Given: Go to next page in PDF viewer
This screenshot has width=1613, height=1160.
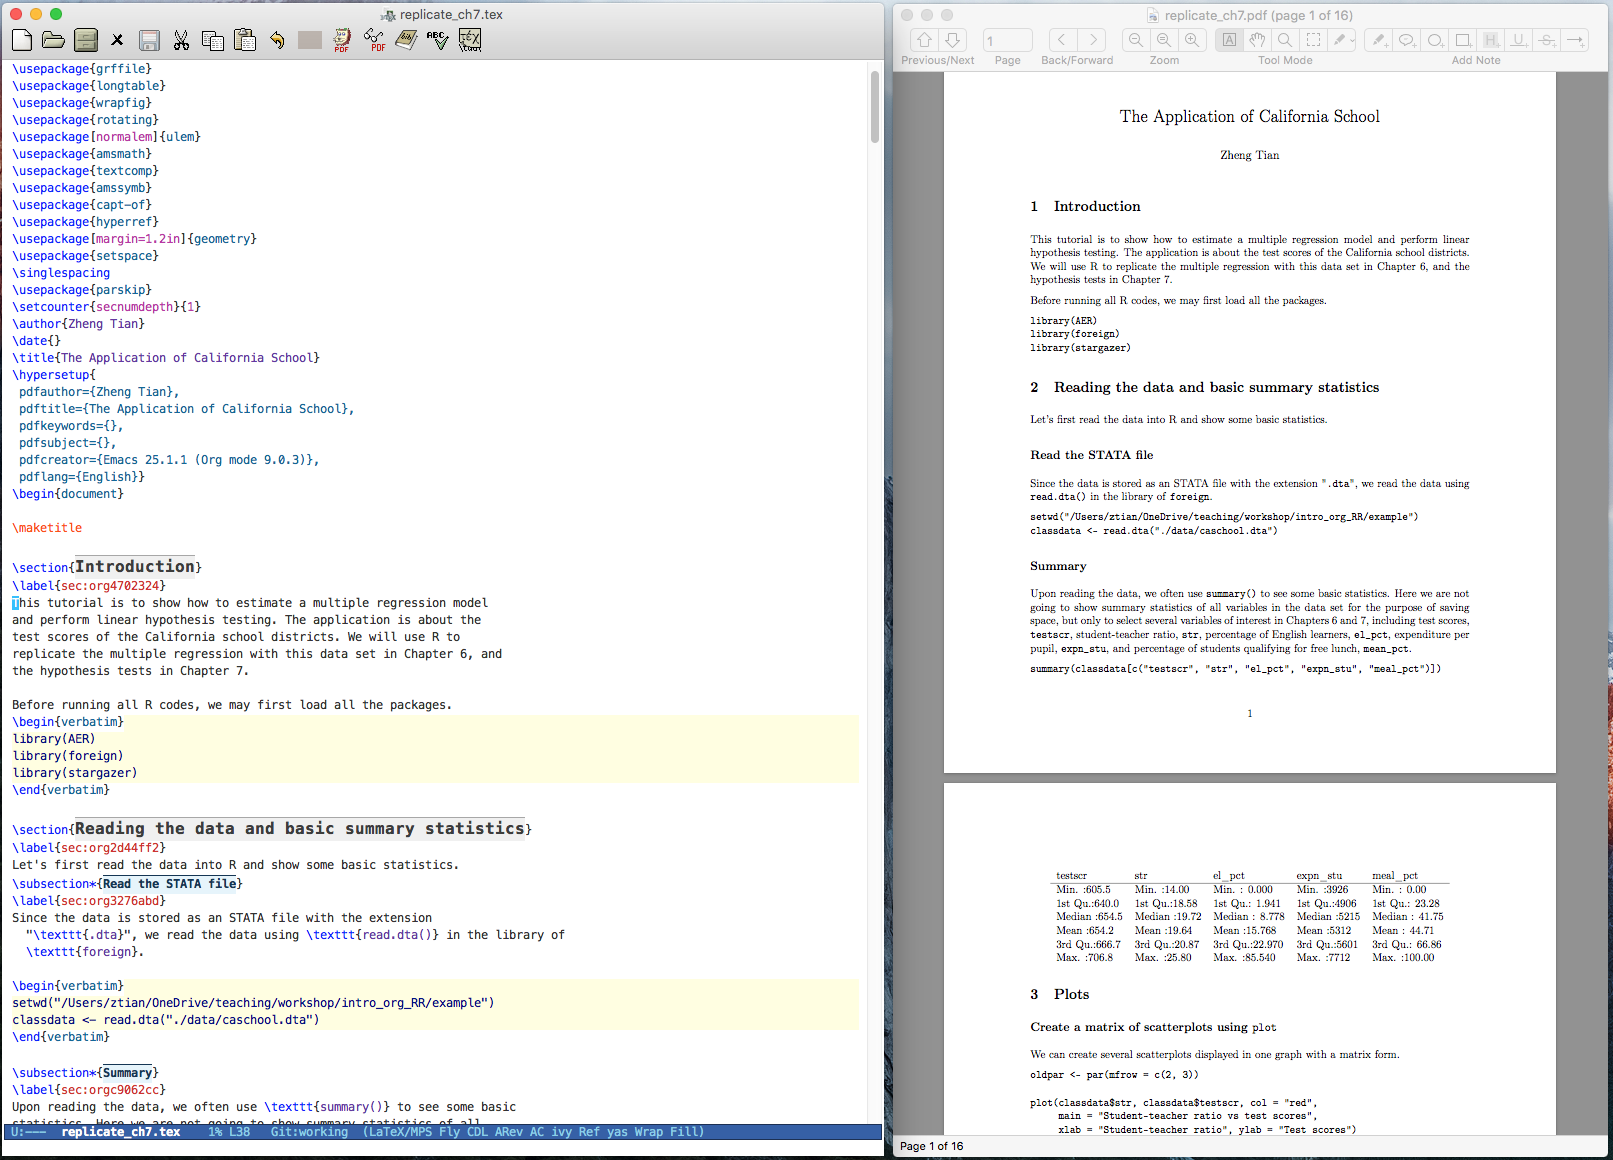Looking at the screenshot, I should (x=953, y=40).
